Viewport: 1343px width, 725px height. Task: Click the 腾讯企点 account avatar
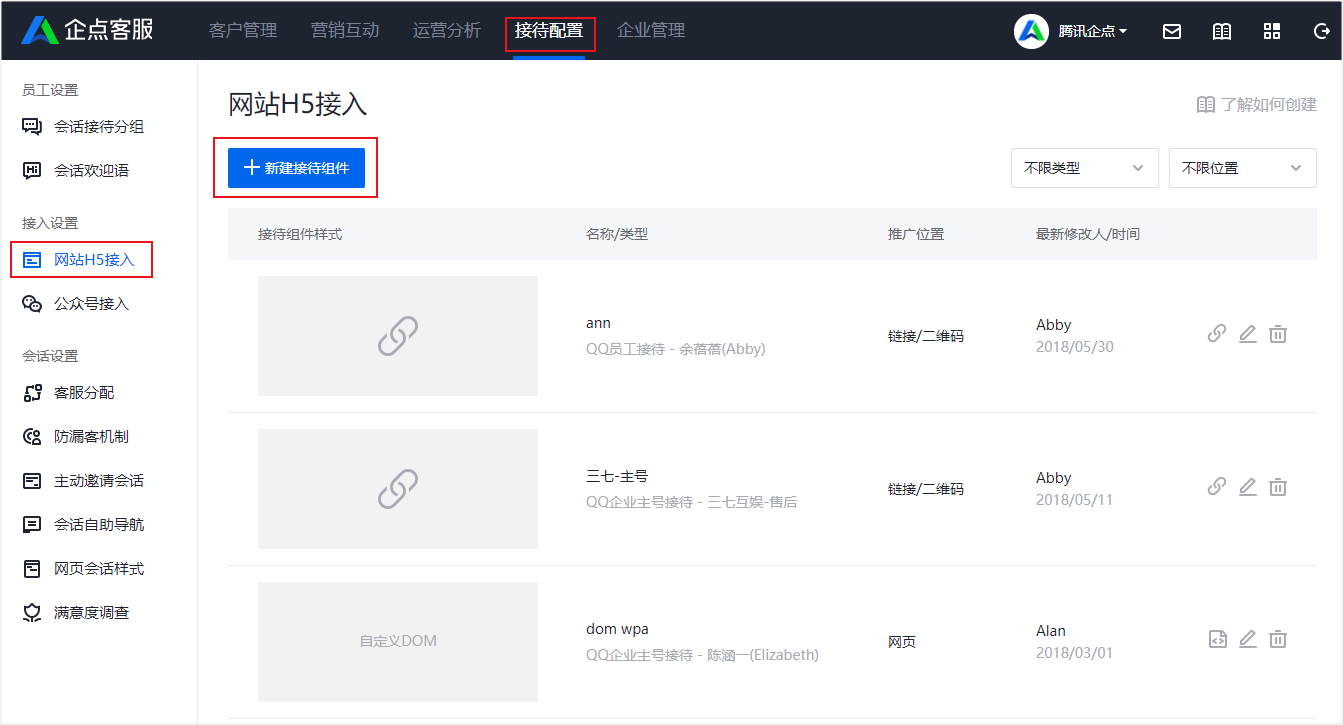1031,31
